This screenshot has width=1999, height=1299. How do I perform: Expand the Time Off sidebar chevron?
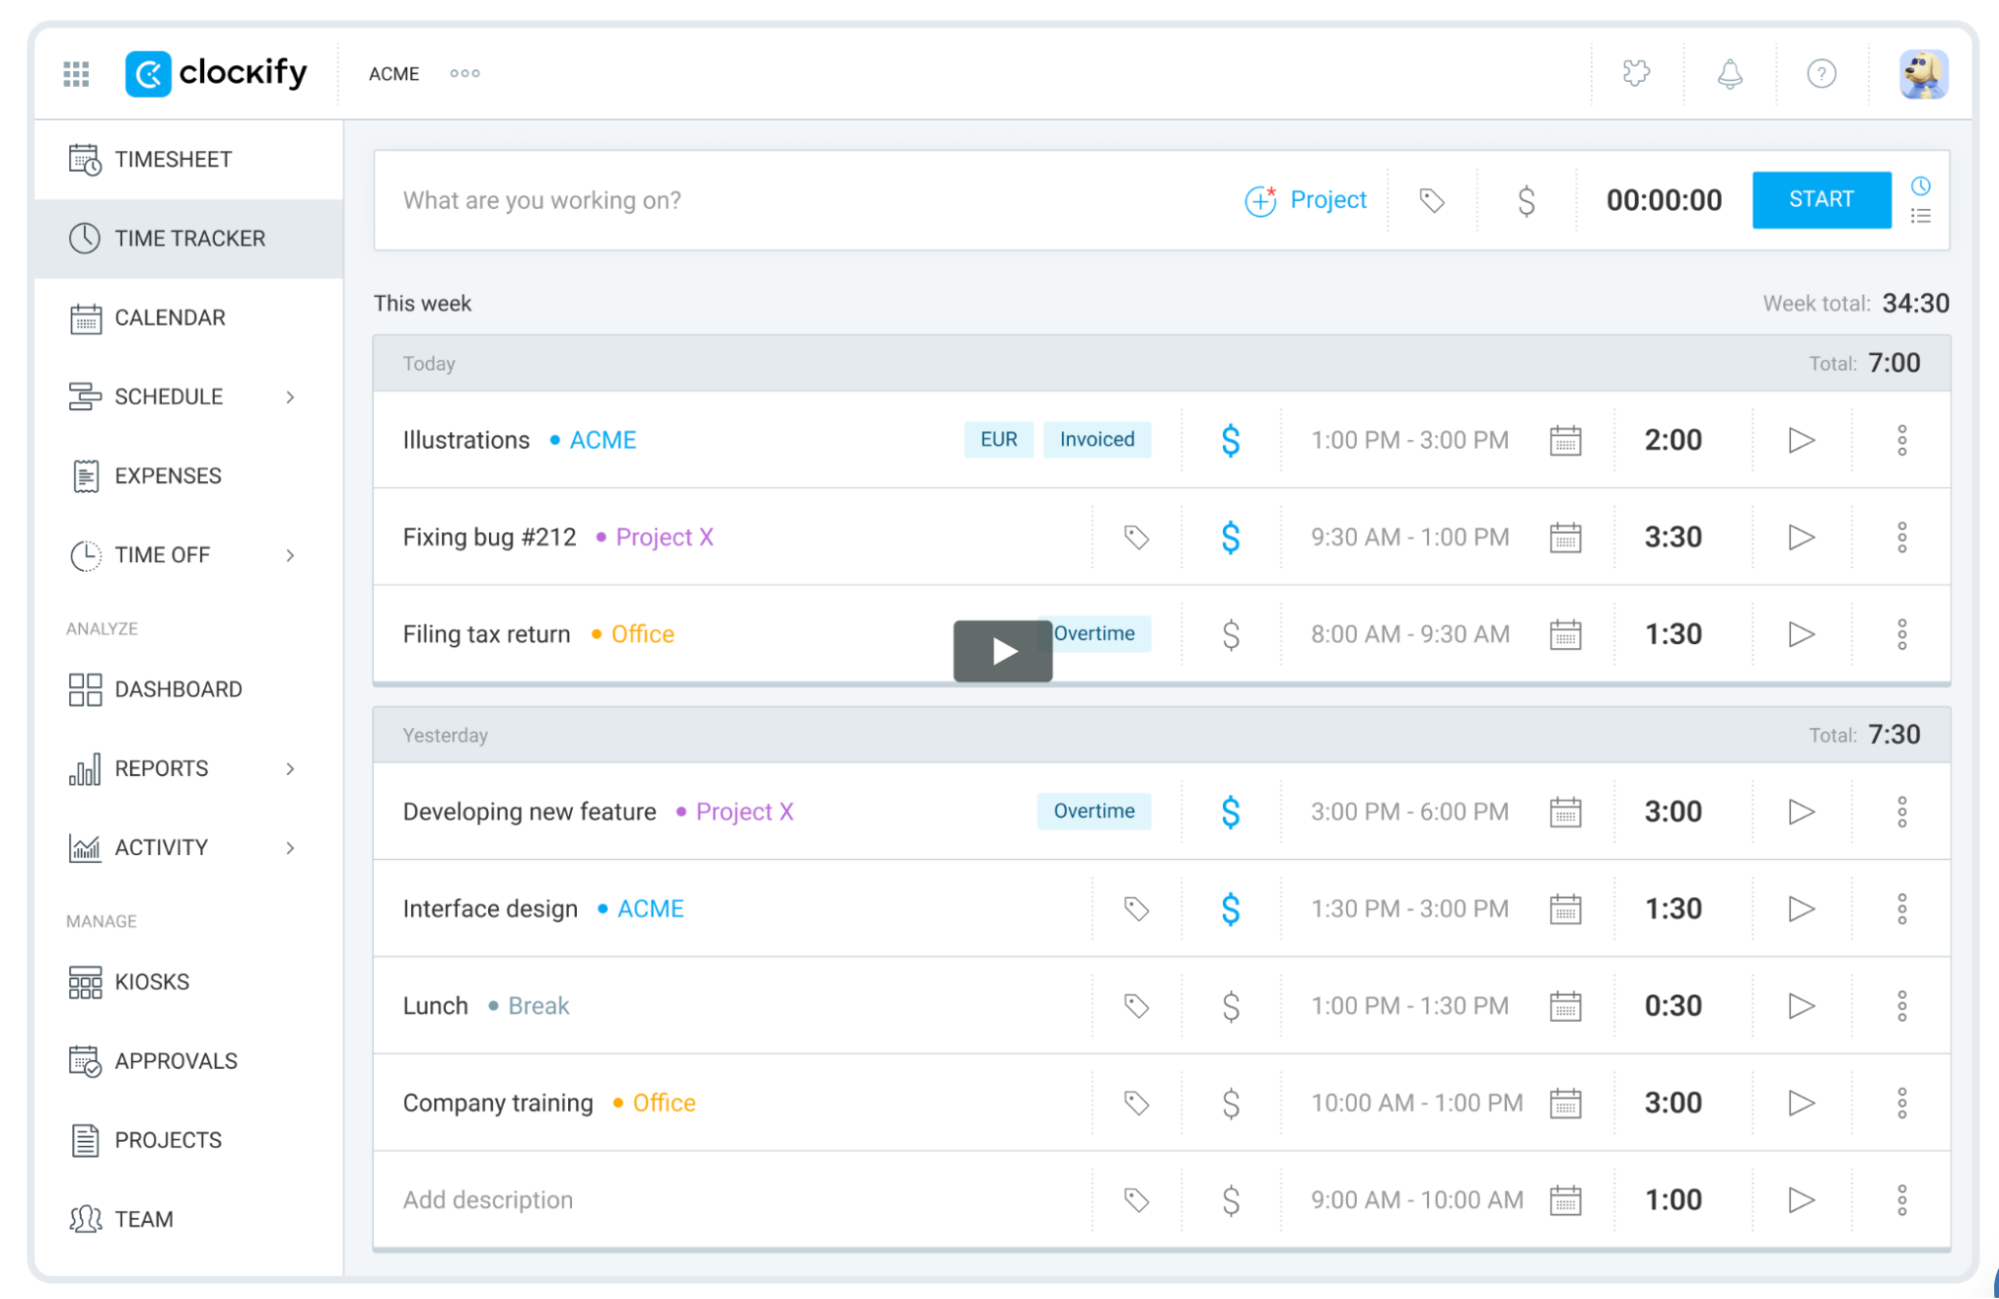click(290, 555)
